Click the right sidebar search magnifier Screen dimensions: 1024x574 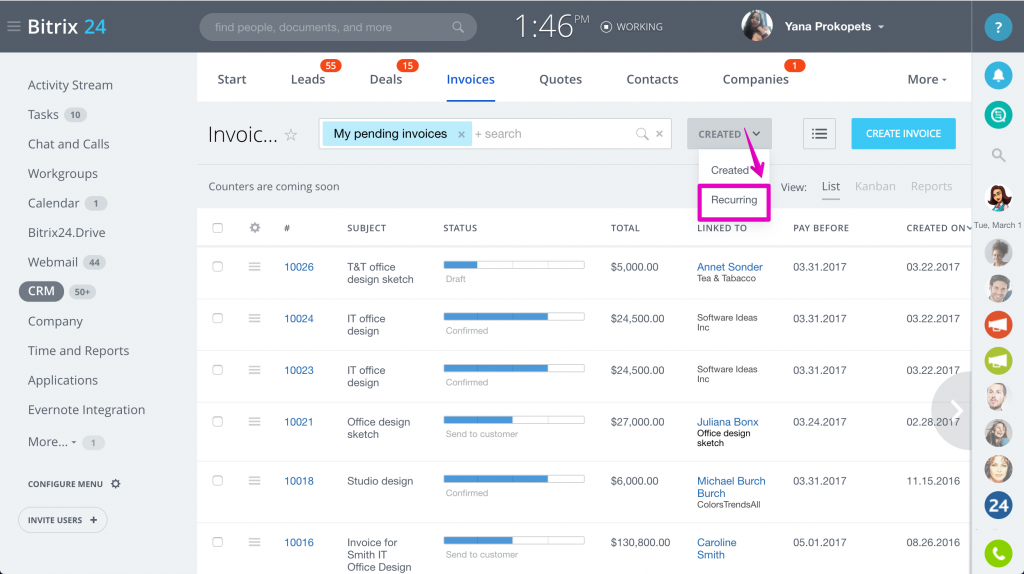click(x=998, y=155)
